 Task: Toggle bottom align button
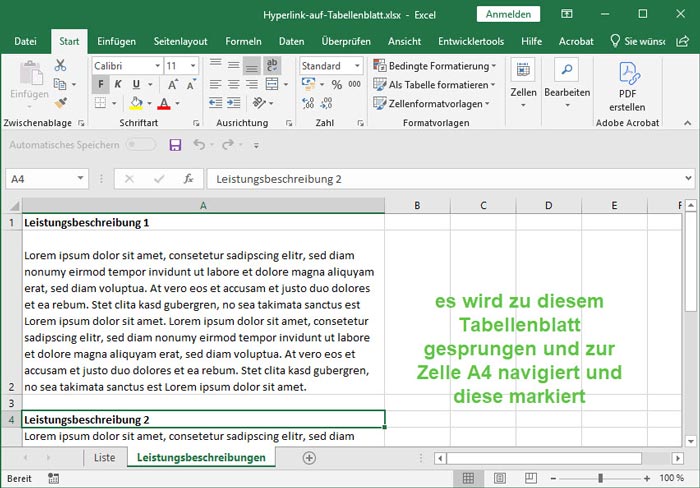click(x=252, y=67)
